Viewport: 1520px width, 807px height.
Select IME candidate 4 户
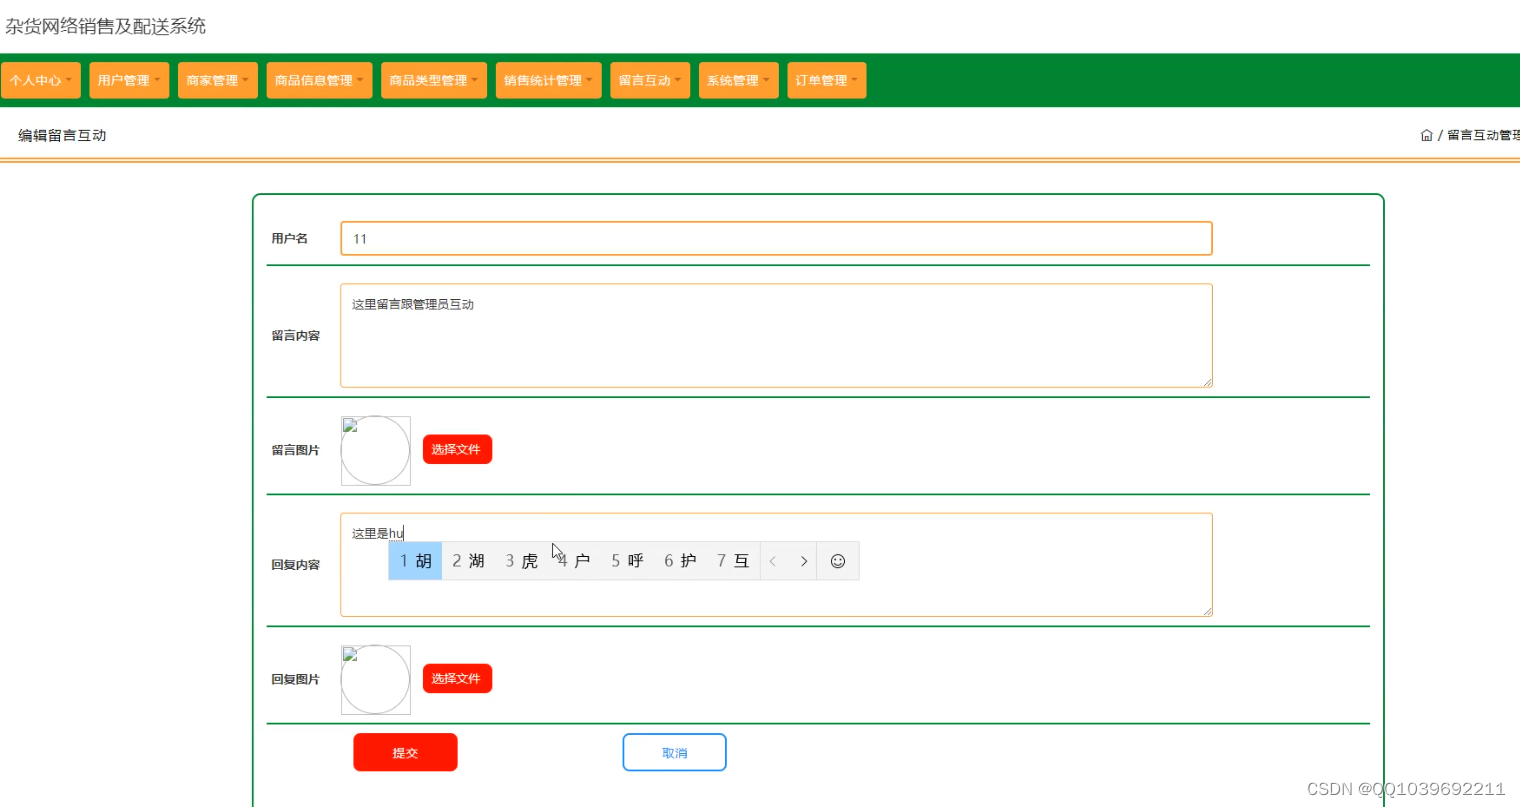pyautogui.click(x=574, y=561)
